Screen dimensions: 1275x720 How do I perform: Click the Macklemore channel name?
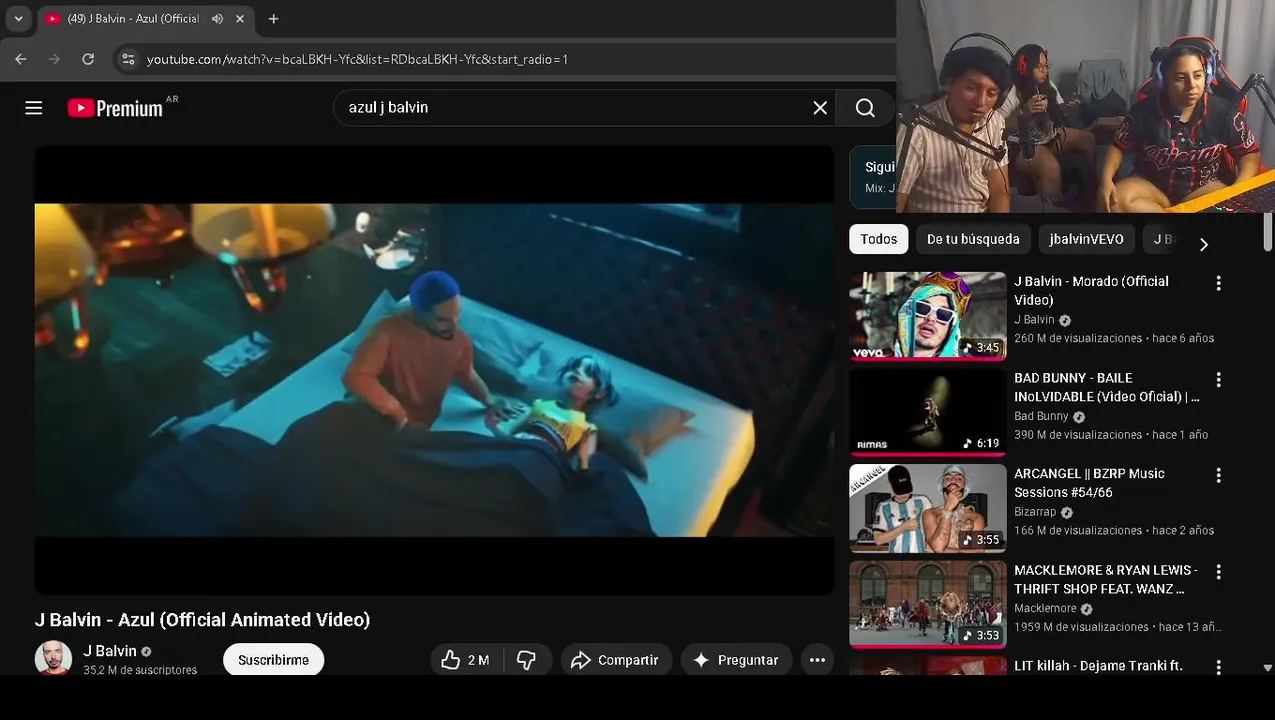pos(1045,608)
